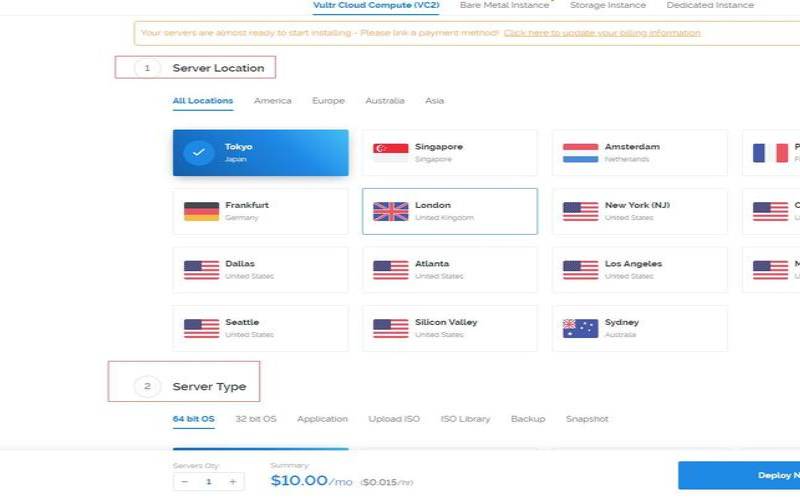800x500 pixels.
Task: Filter locations by Europe
Action: [x=329, y=101]
